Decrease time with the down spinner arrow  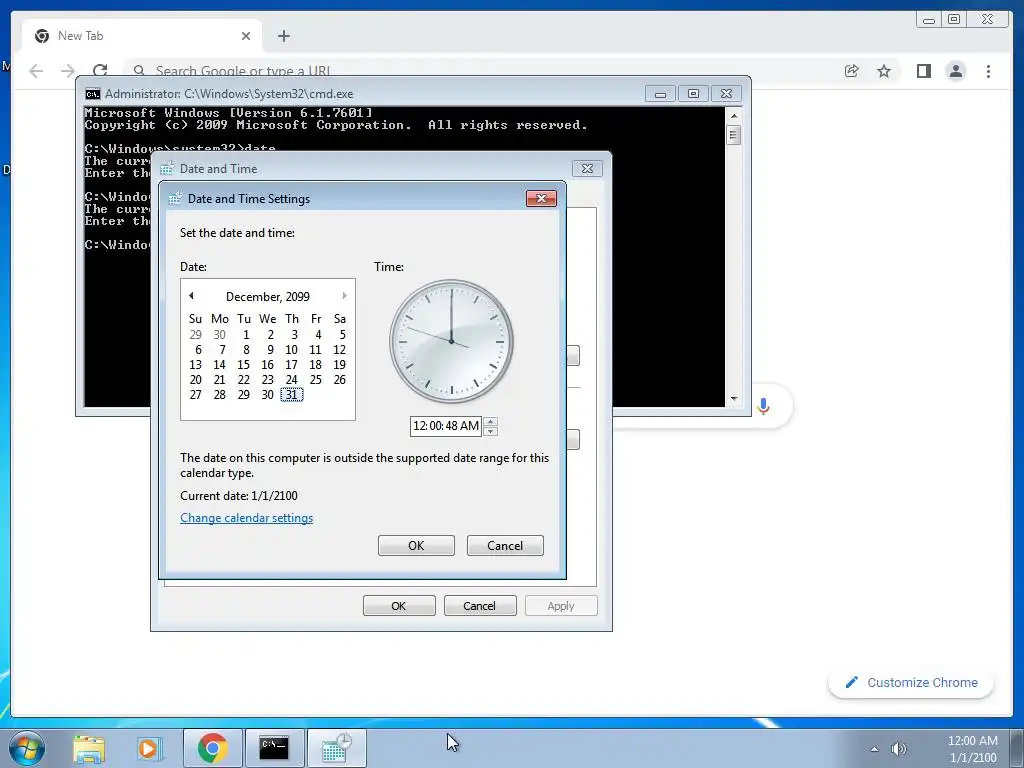[x=490, y=431]
